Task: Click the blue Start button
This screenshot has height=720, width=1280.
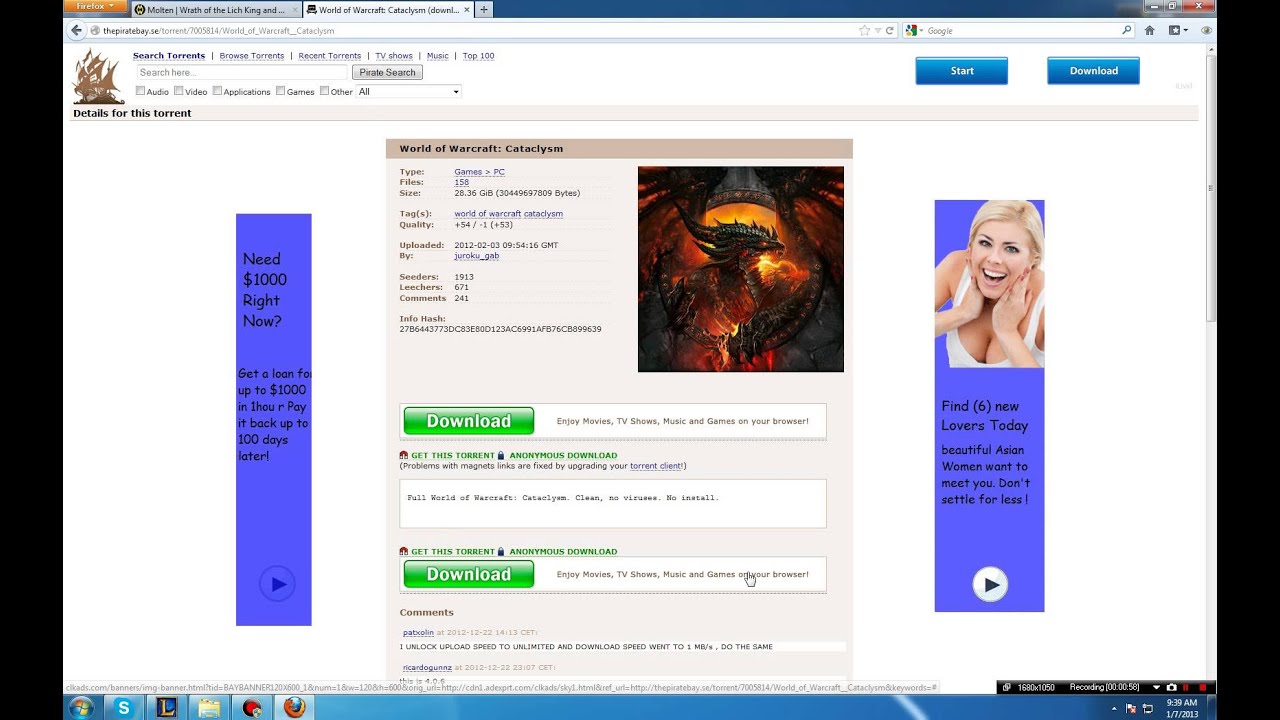Action: pyautogui.click(x=962, y=71)
